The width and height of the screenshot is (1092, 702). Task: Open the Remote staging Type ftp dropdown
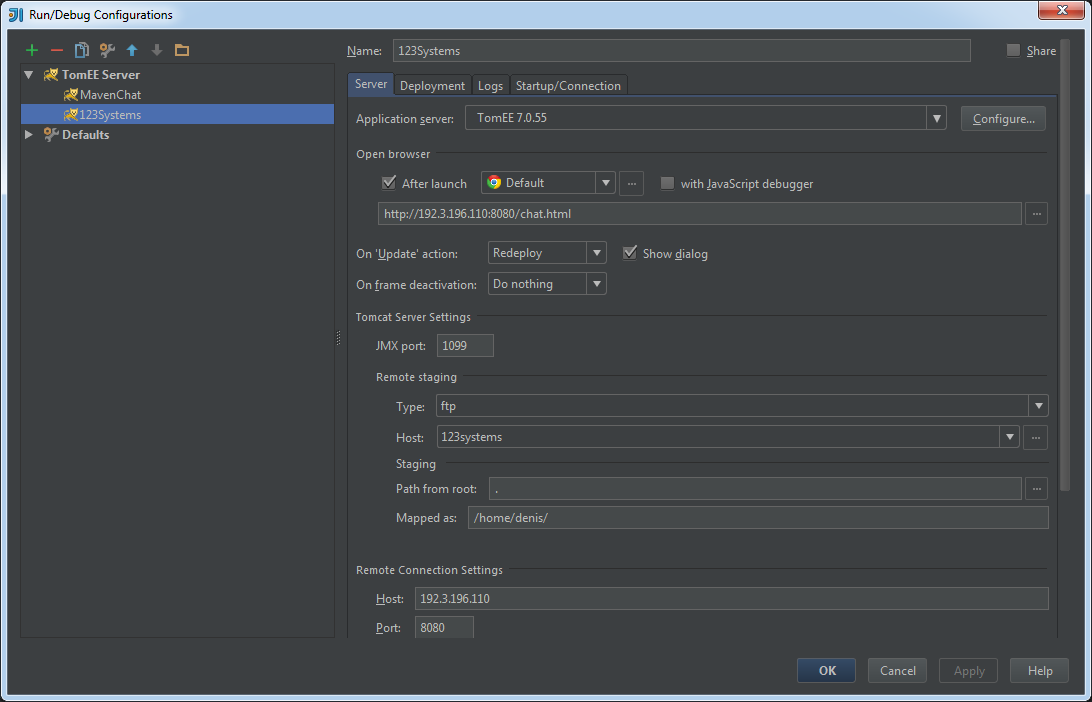coord(1038,406)
